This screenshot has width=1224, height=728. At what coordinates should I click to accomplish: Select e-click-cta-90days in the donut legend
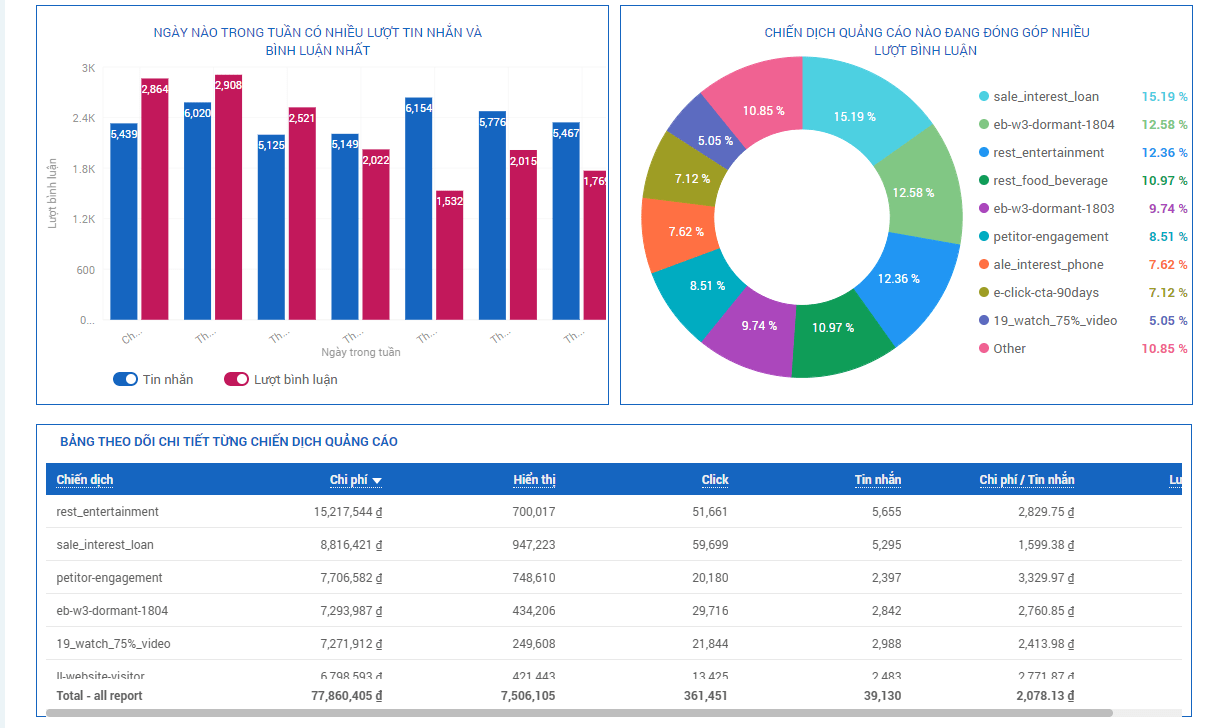[x=1046, y=293]
